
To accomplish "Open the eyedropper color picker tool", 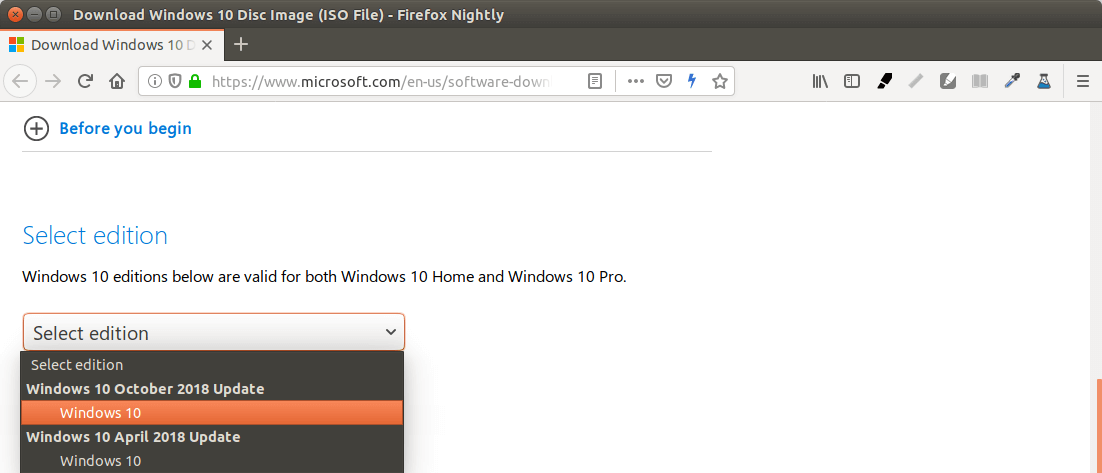I will coord(1012,81).
